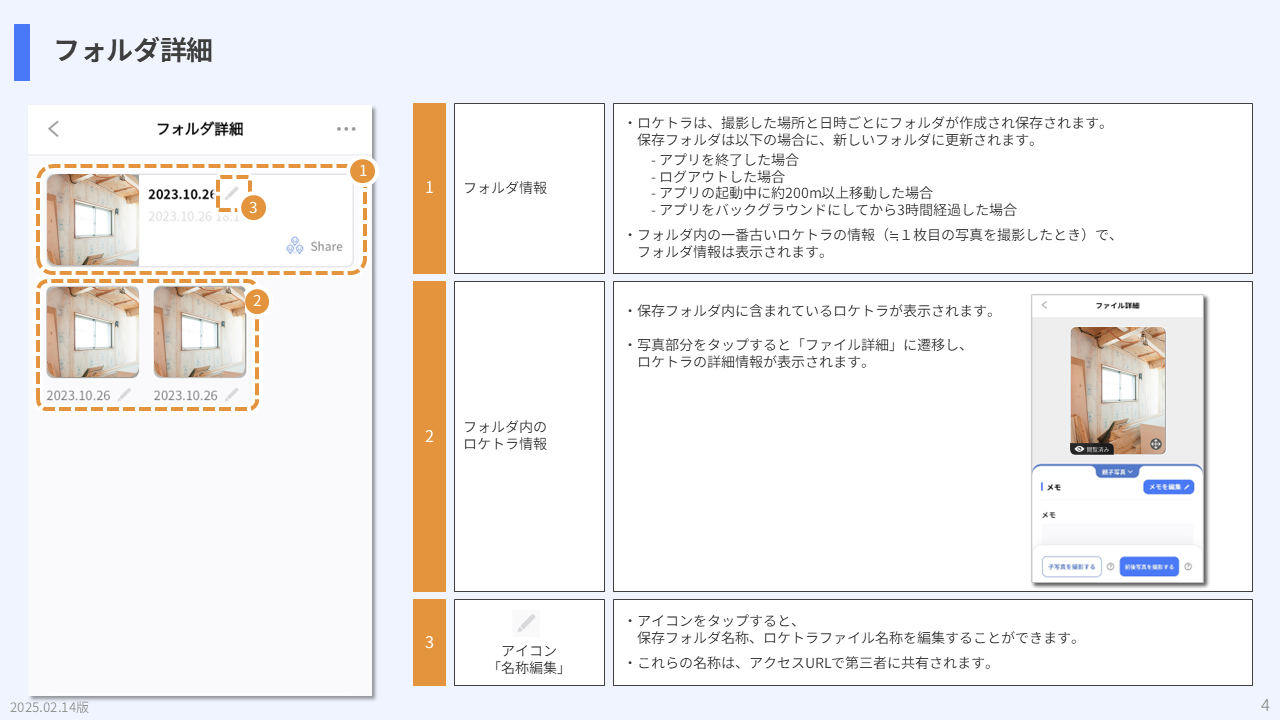This screenshot has height=720, width=1280.
Task: Expand the 親子写真 dropdown tab
Action: [1117, 471]
